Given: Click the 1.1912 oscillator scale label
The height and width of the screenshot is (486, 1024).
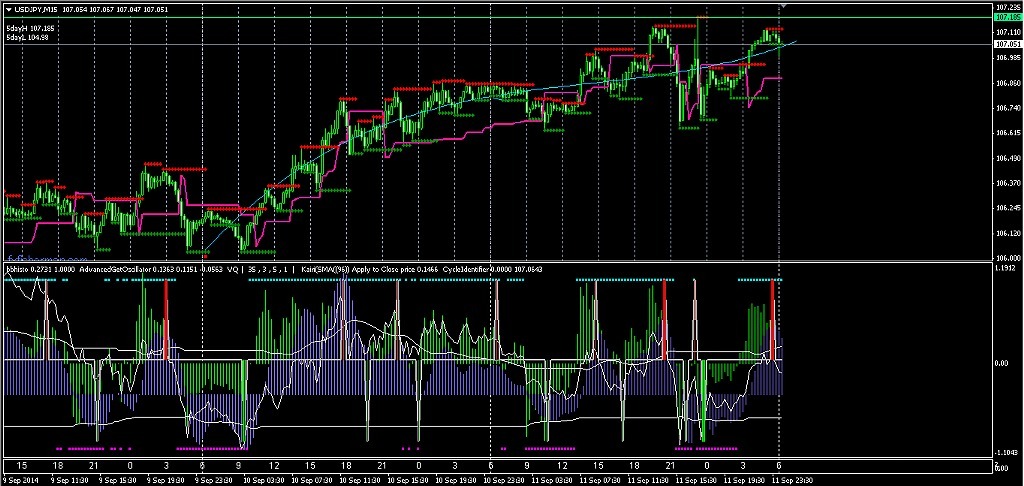Looking at the screenshot, I should click(x=1007, y=269).
